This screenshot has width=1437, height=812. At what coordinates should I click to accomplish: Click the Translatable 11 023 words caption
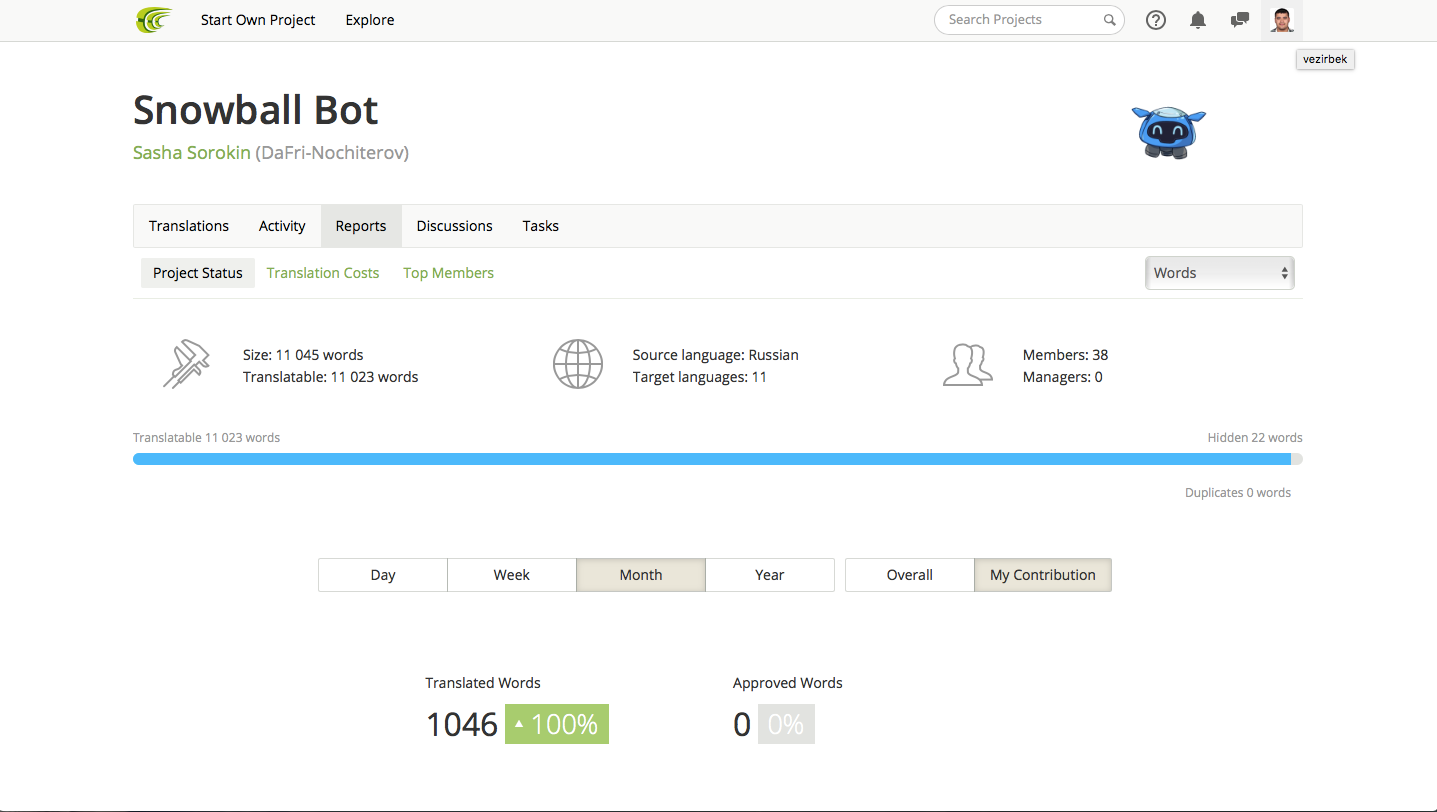206,438
